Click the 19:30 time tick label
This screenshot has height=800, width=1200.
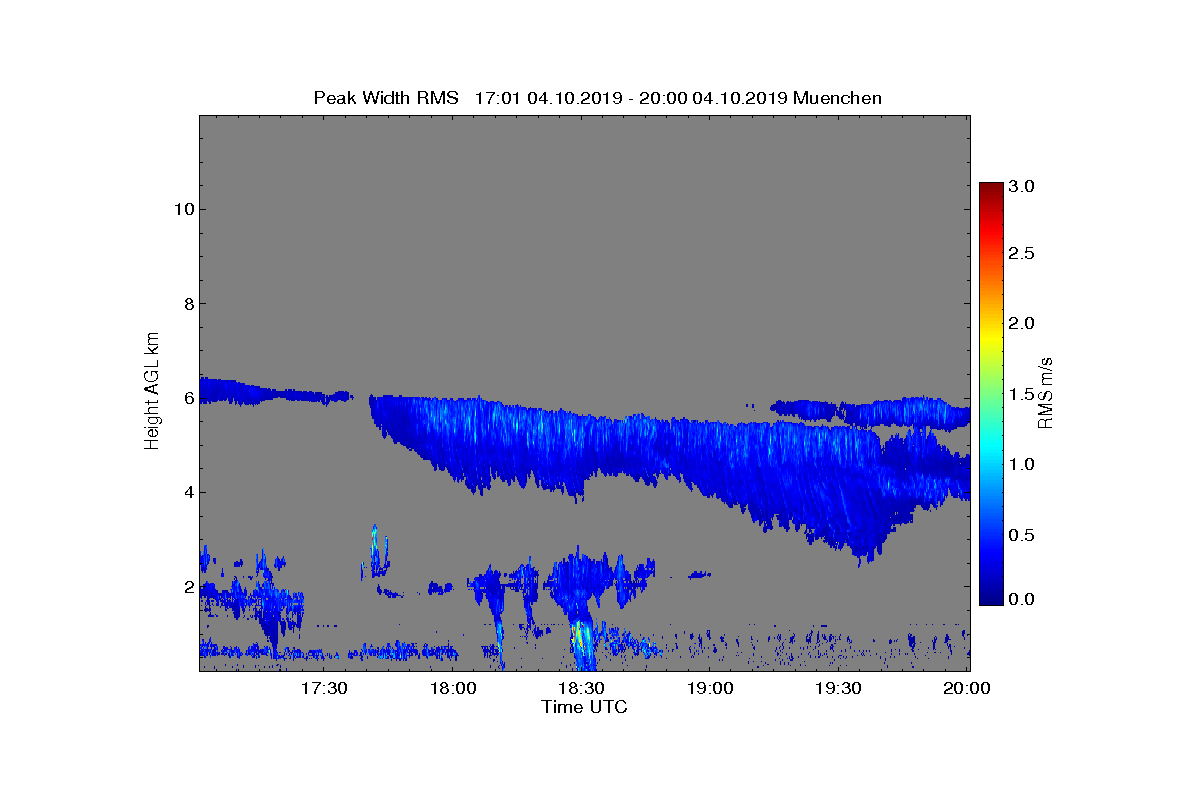(838, 688)
